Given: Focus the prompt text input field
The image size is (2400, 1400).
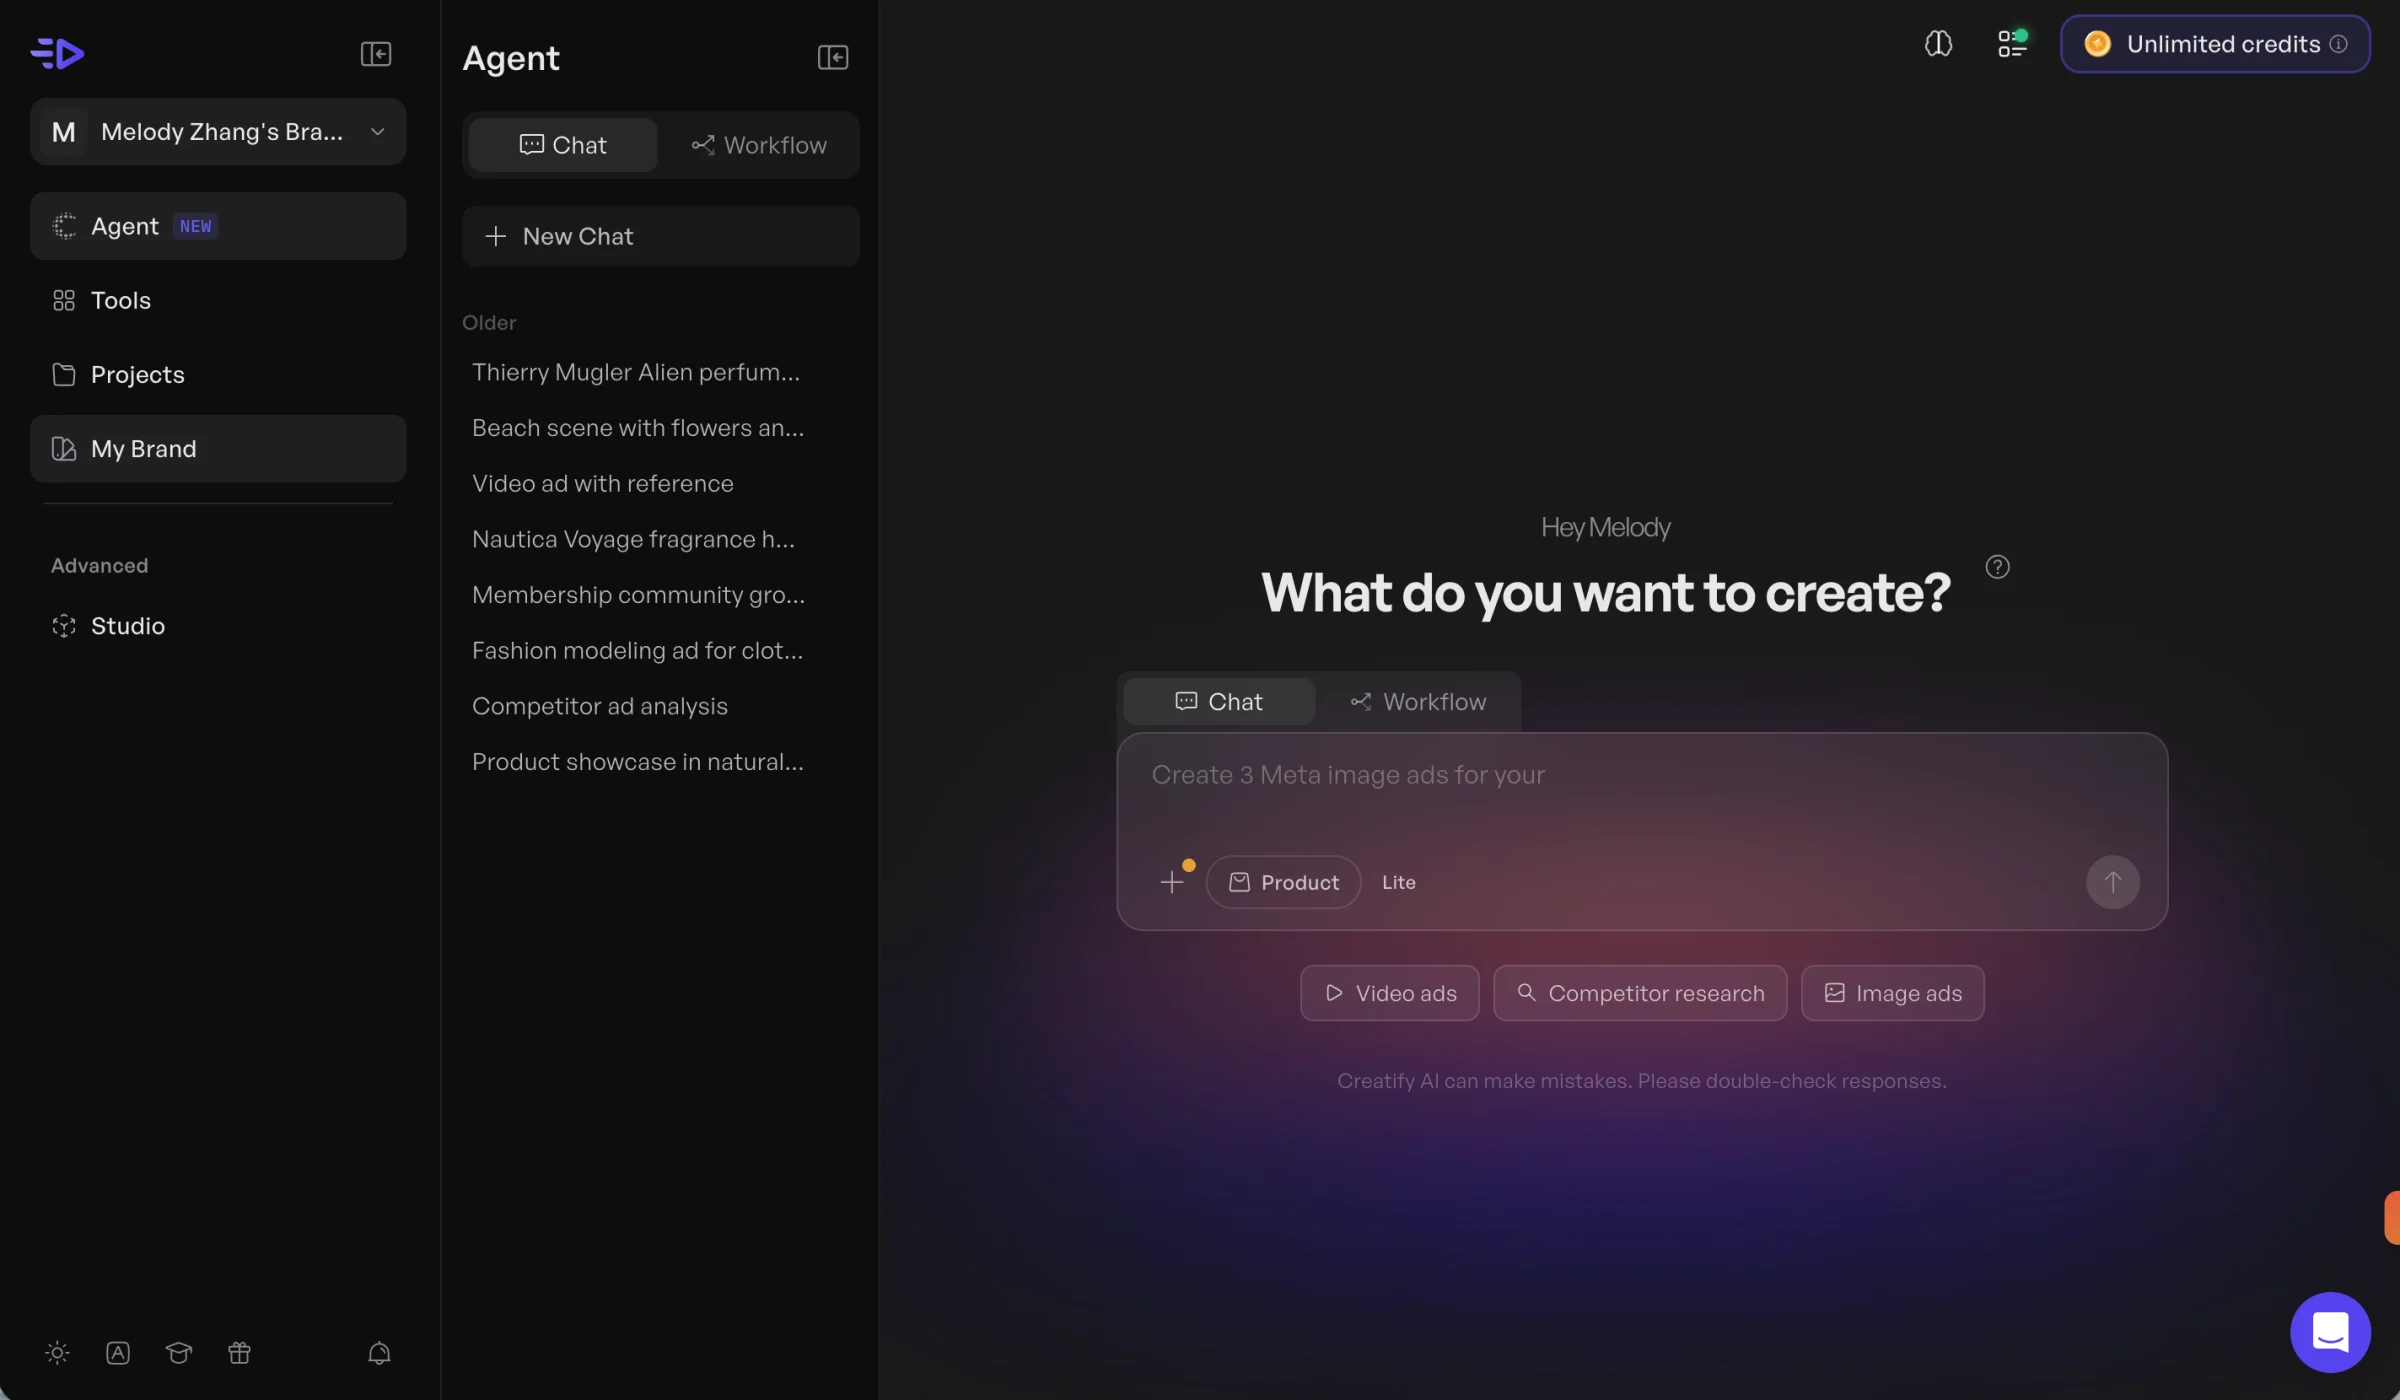Looking at the screenshot, I should coord(1642,790).
